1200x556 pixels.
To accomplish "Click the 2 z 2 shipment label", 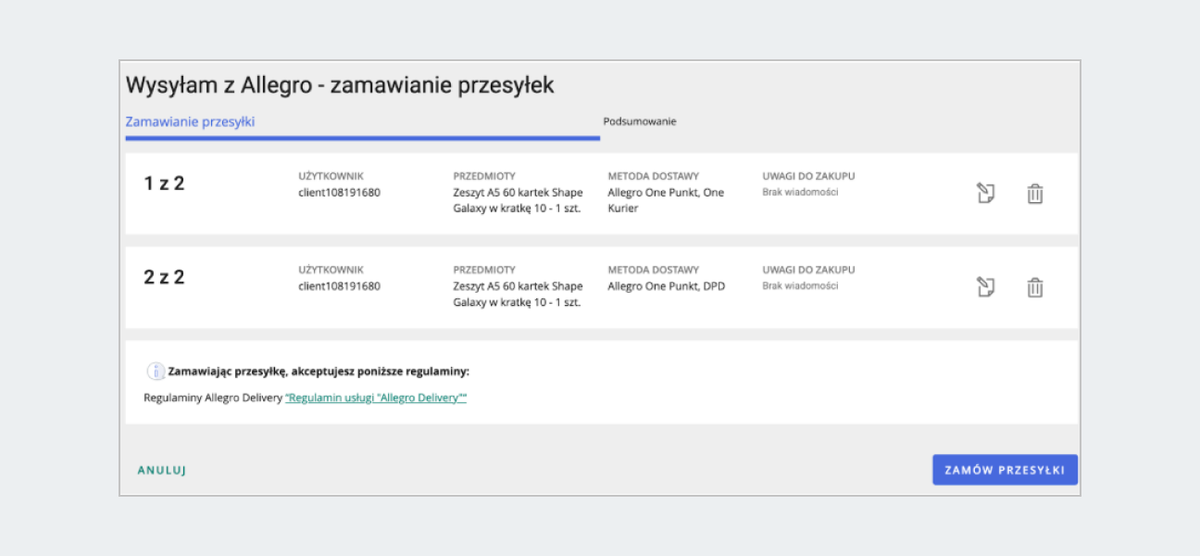I will click(x=165, y=278).
